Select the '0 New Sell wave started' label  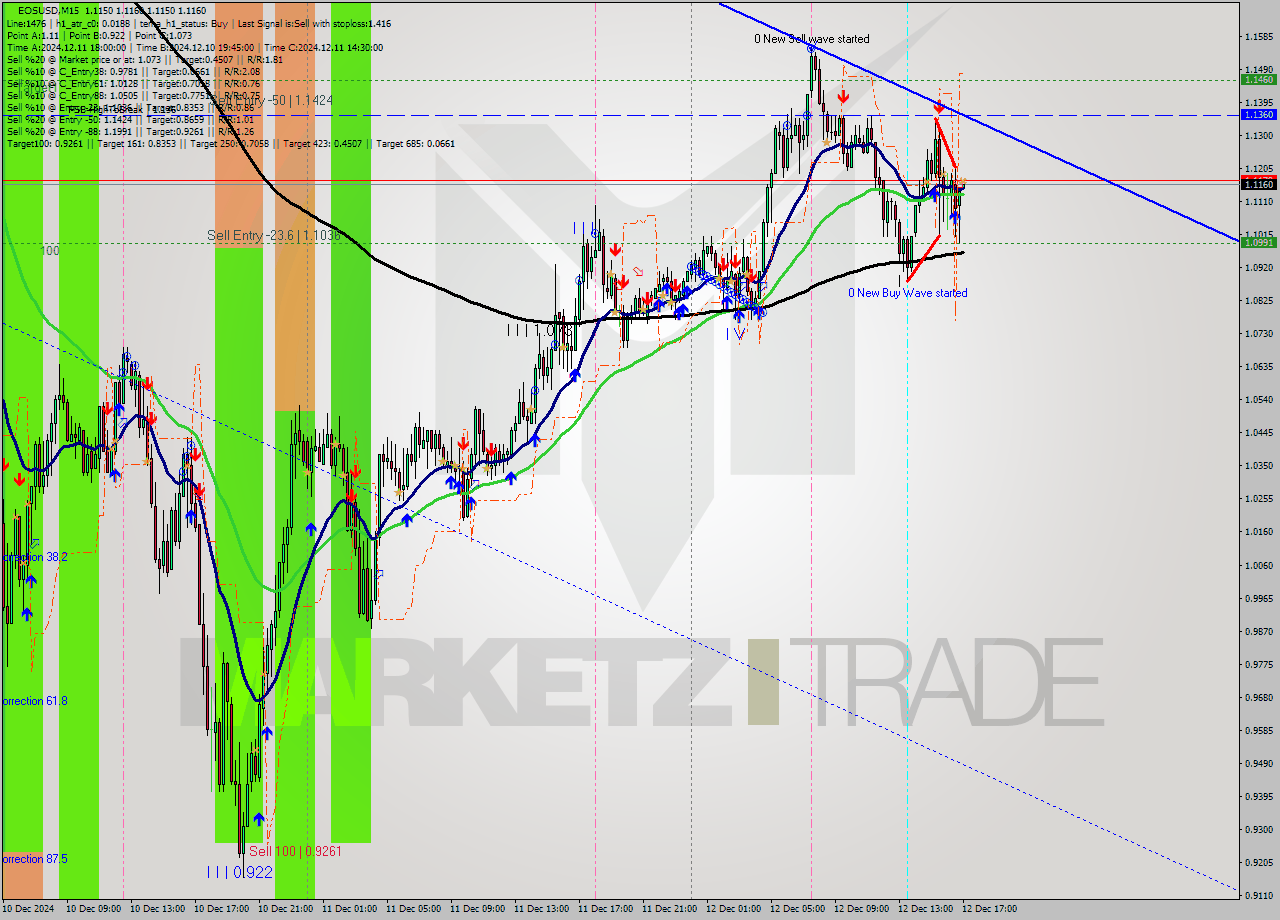[812, 39]
